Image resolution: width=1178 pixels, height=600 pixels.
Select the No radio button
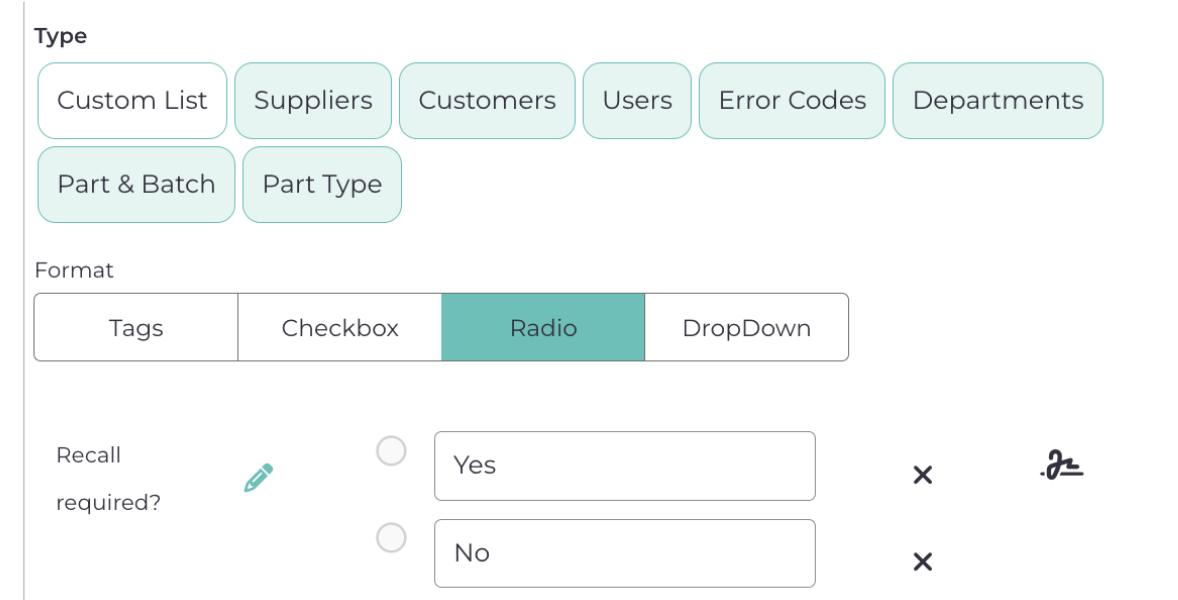pos(391,538)
